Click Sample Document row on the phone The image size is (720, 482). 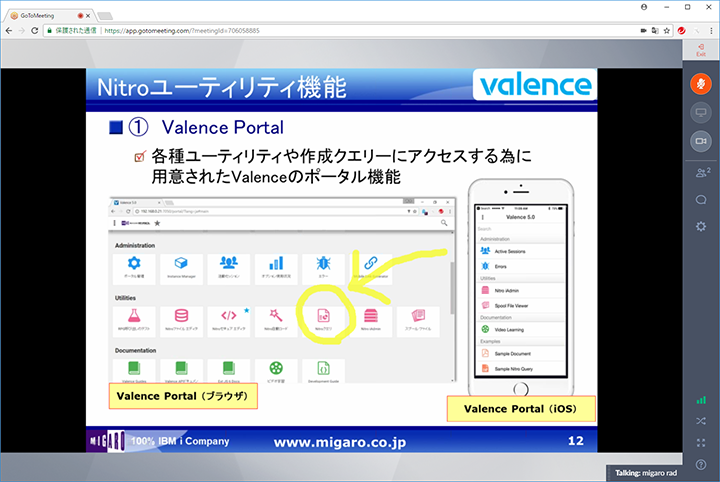click(x=519, y=353)
